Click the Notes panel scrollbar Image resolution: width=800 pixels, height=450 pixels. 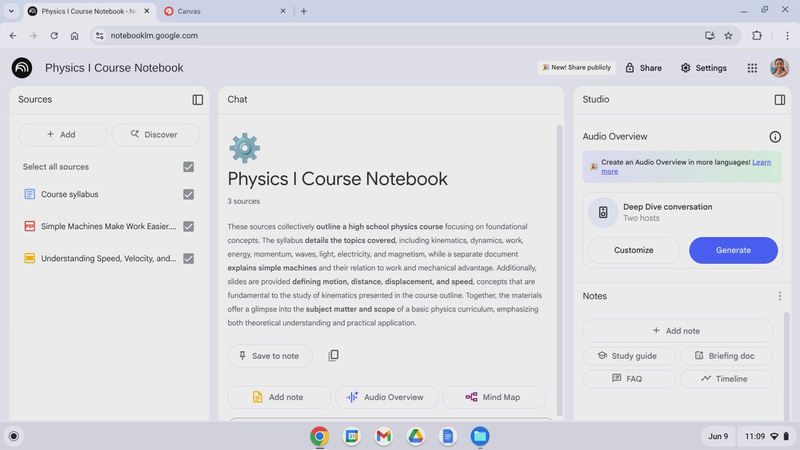click(786, 365)
